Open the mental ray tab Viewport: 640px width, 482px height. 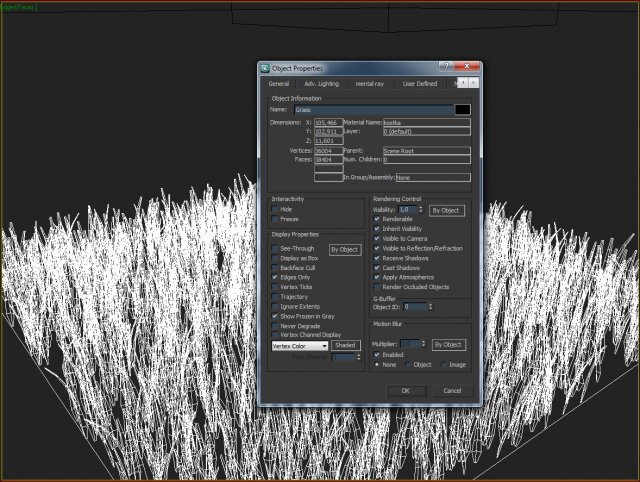click(x=370, y=84)
